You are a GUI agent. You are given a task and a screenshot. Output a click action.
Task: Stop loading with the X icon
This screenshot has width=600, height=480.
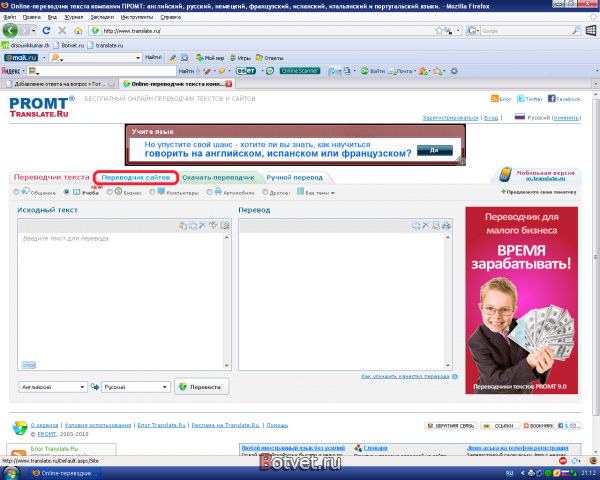tap(62, 31)
